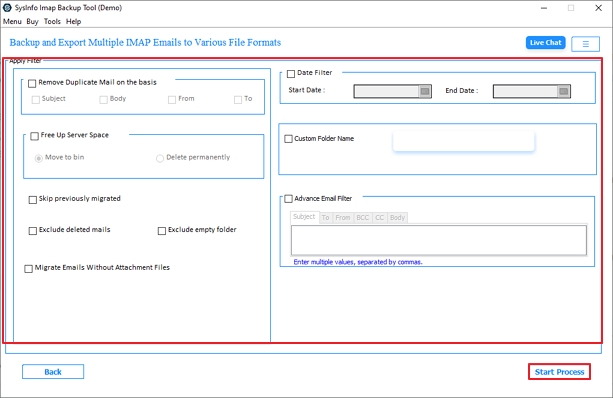
Task: Select the Move to bin radio button
Action: click(x=38, y=158)
